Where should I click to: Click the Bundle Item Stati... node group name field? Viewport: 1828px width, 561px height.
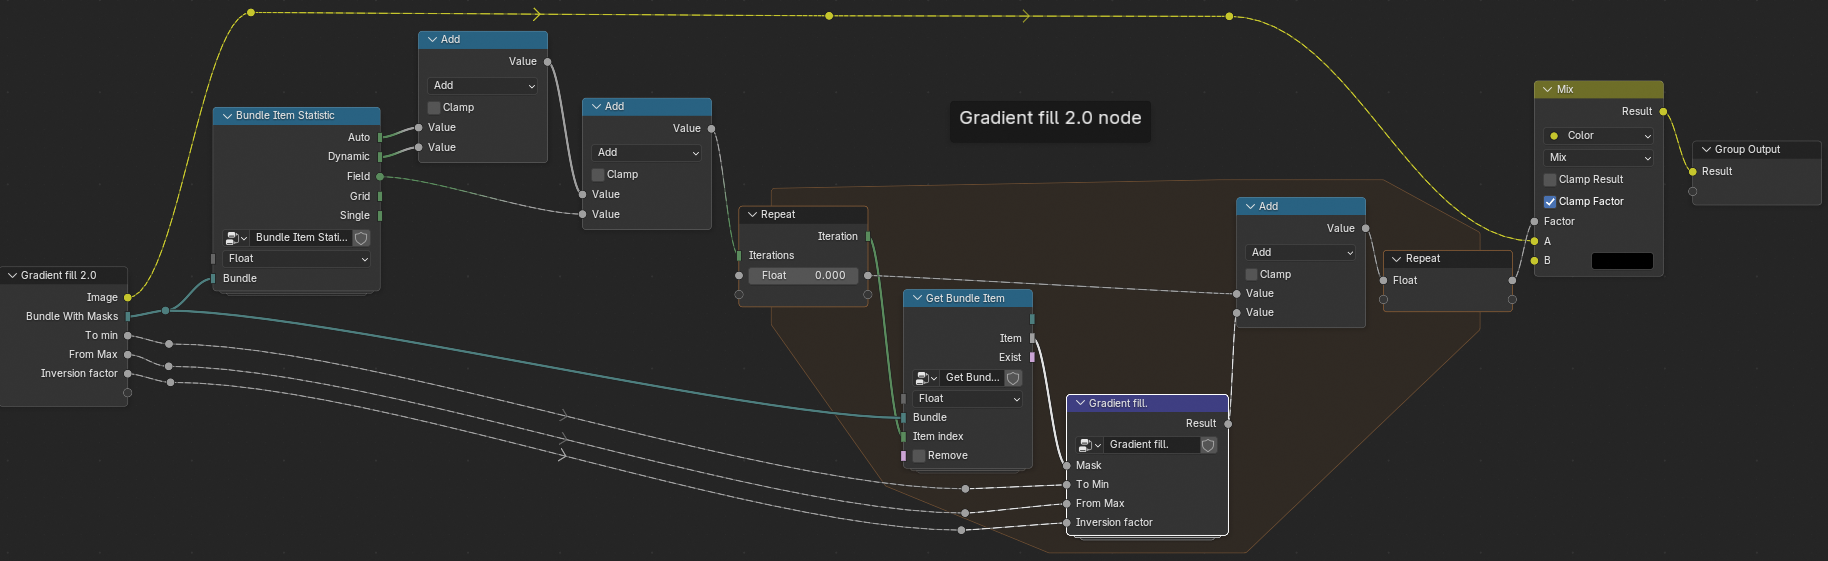pyautogui.click(x=302, y=238)
